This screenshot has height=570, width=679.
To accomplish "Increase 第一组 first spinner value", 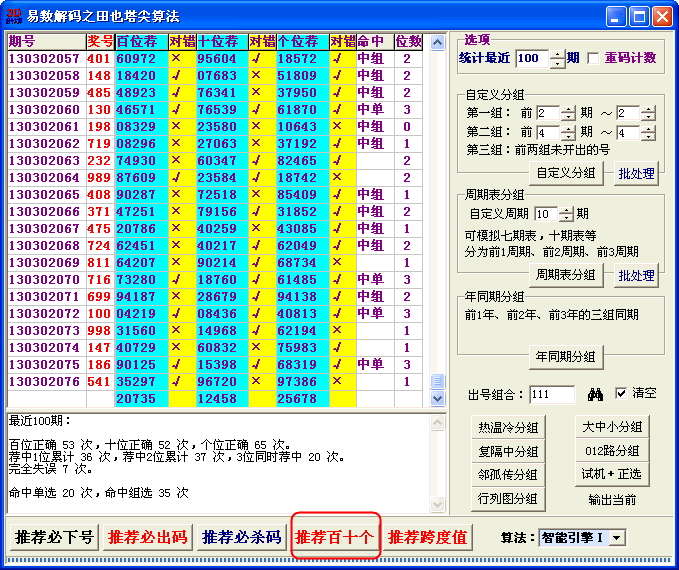I will 568,109.
